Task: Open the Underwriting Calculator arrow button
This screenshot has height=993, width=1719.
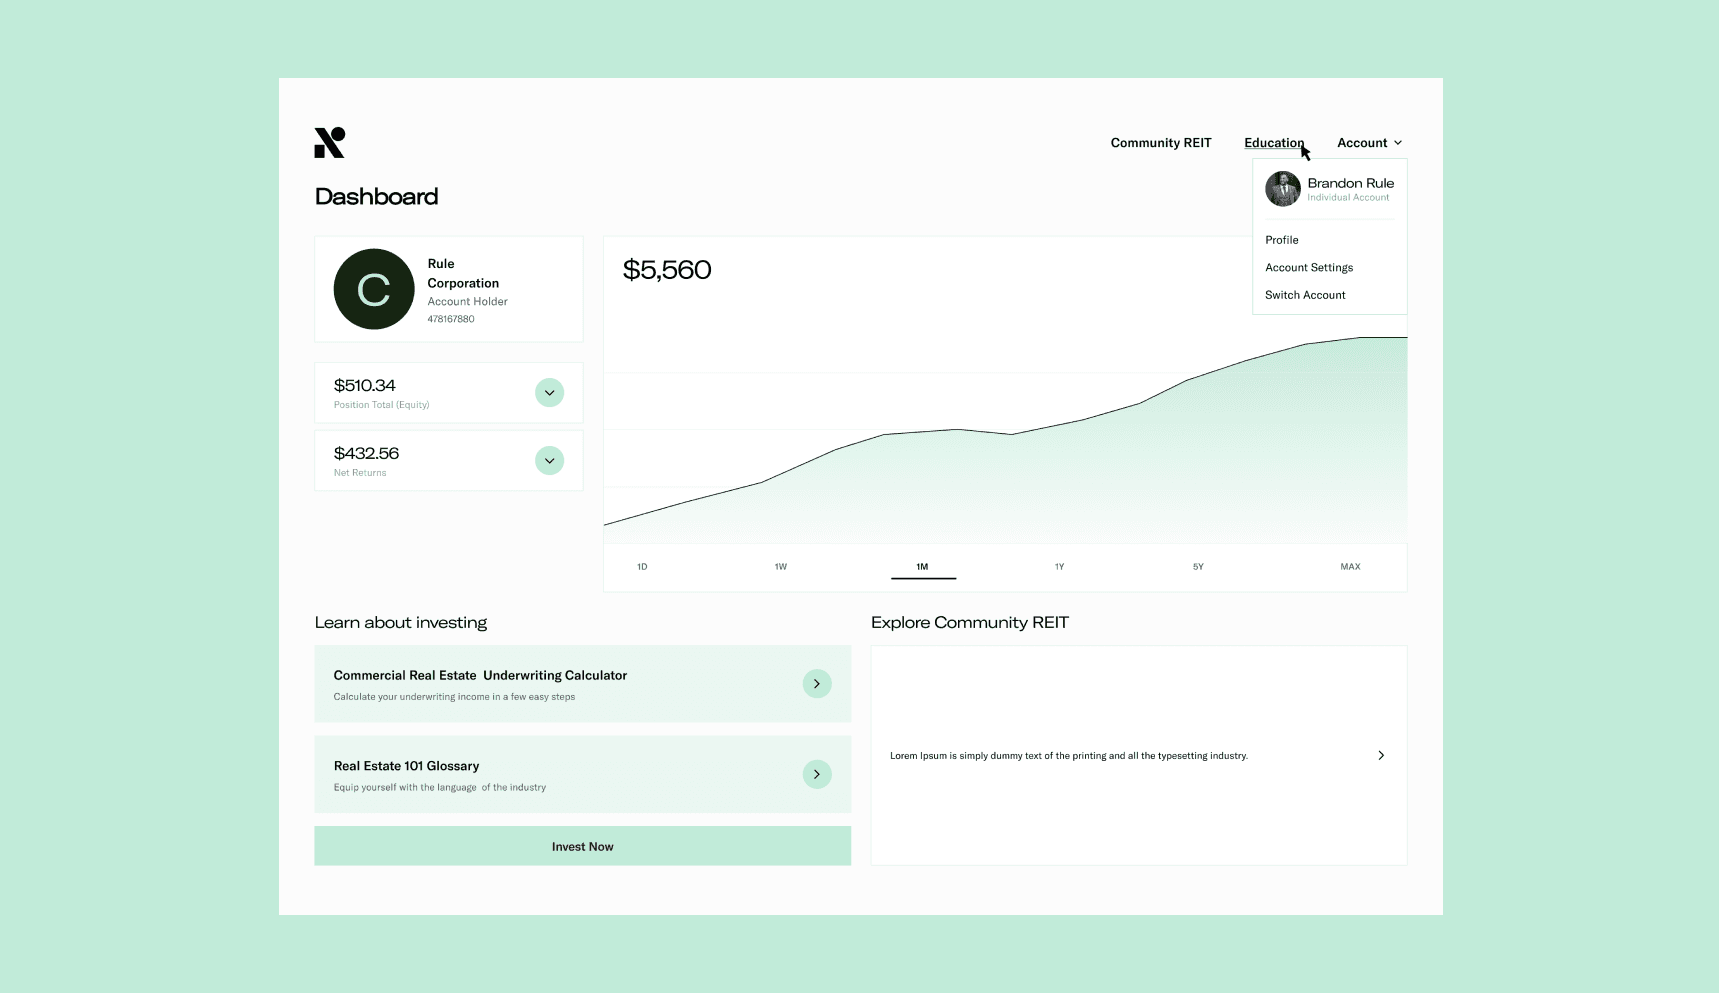Action: click(817, 684)
